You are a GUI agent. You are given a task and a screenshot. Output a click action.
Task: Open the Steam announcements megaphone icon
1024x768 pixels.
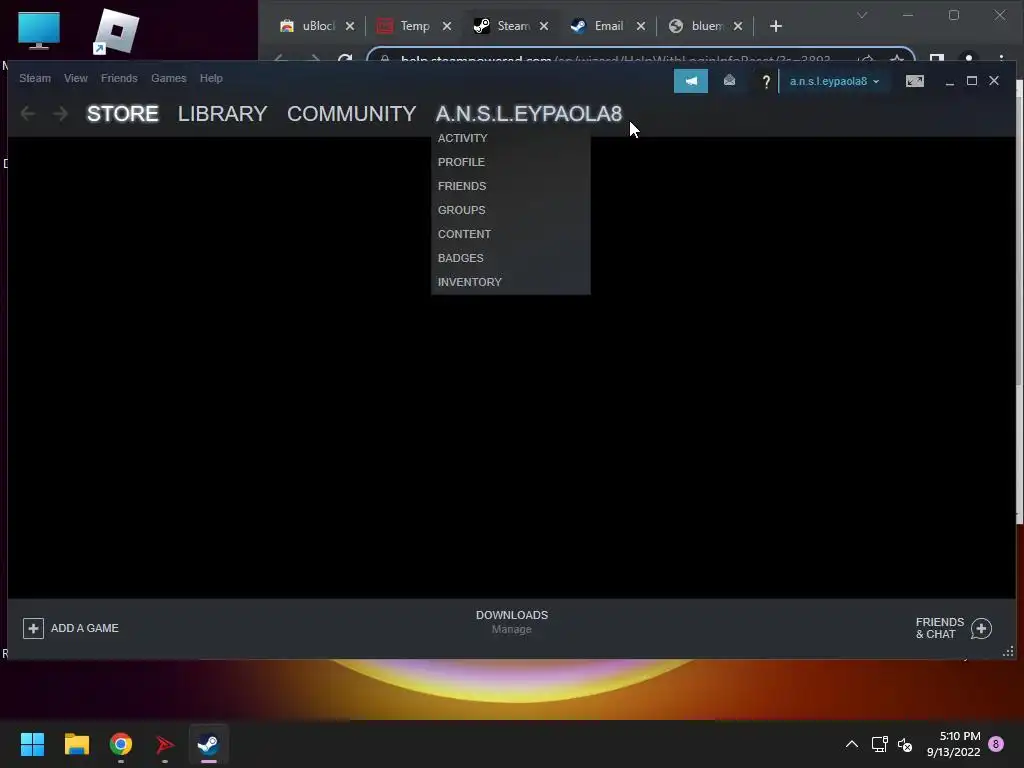click(690, 81)
